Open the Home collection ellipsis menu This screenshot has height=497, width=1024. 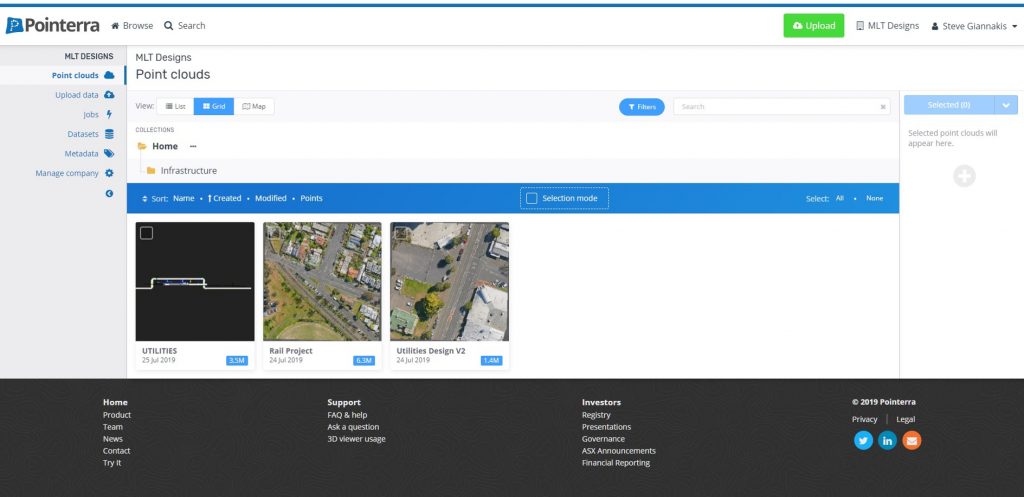[x=193, y=147]
